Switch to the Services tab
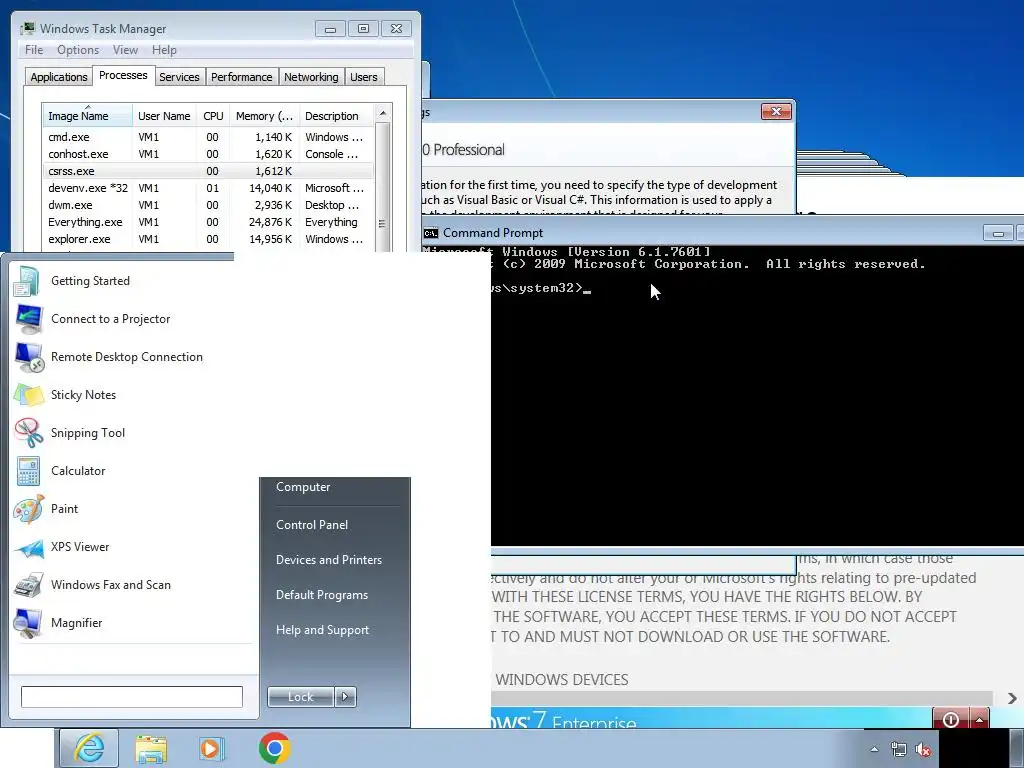The width and height of the screenshot is (1024, 768). (180, 77)
